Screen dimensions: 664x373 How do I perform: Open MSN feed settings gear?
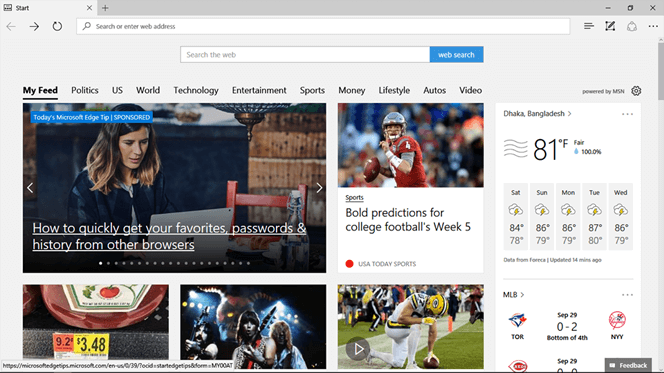pos(636,91)
